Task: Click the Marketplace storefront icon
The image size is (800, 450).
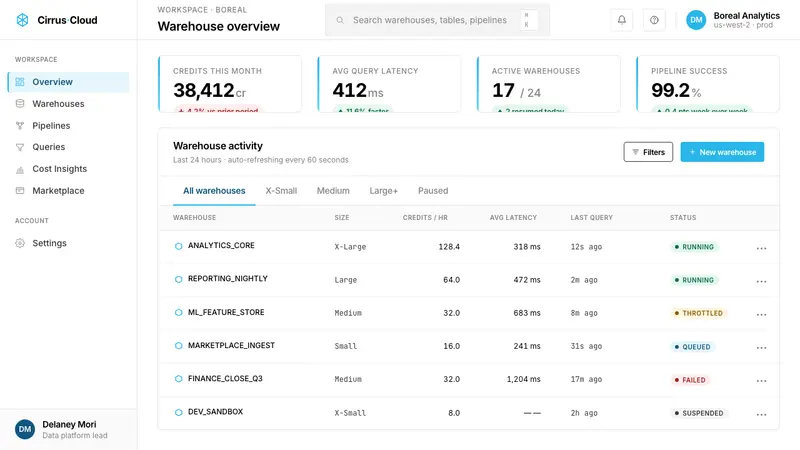Action: point(20,191)
